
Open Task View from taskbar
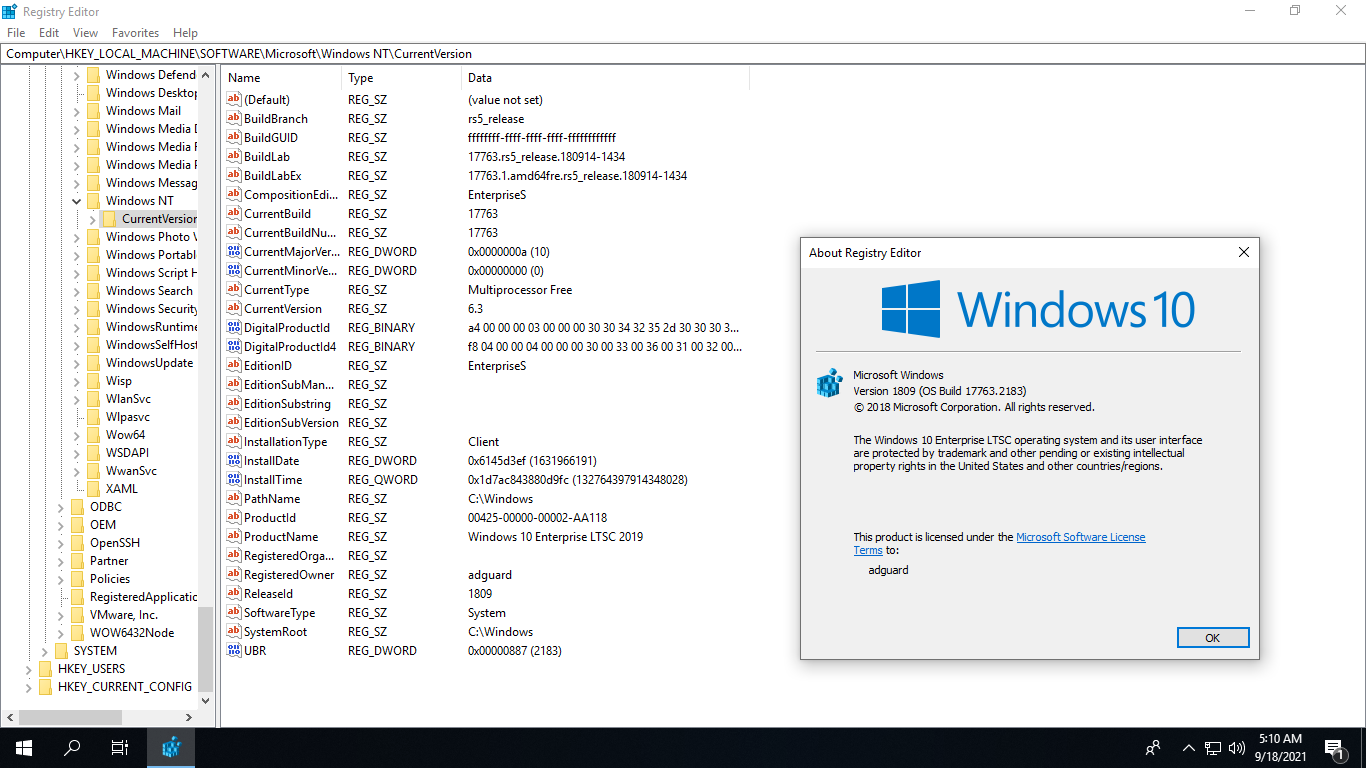[120, 748]
